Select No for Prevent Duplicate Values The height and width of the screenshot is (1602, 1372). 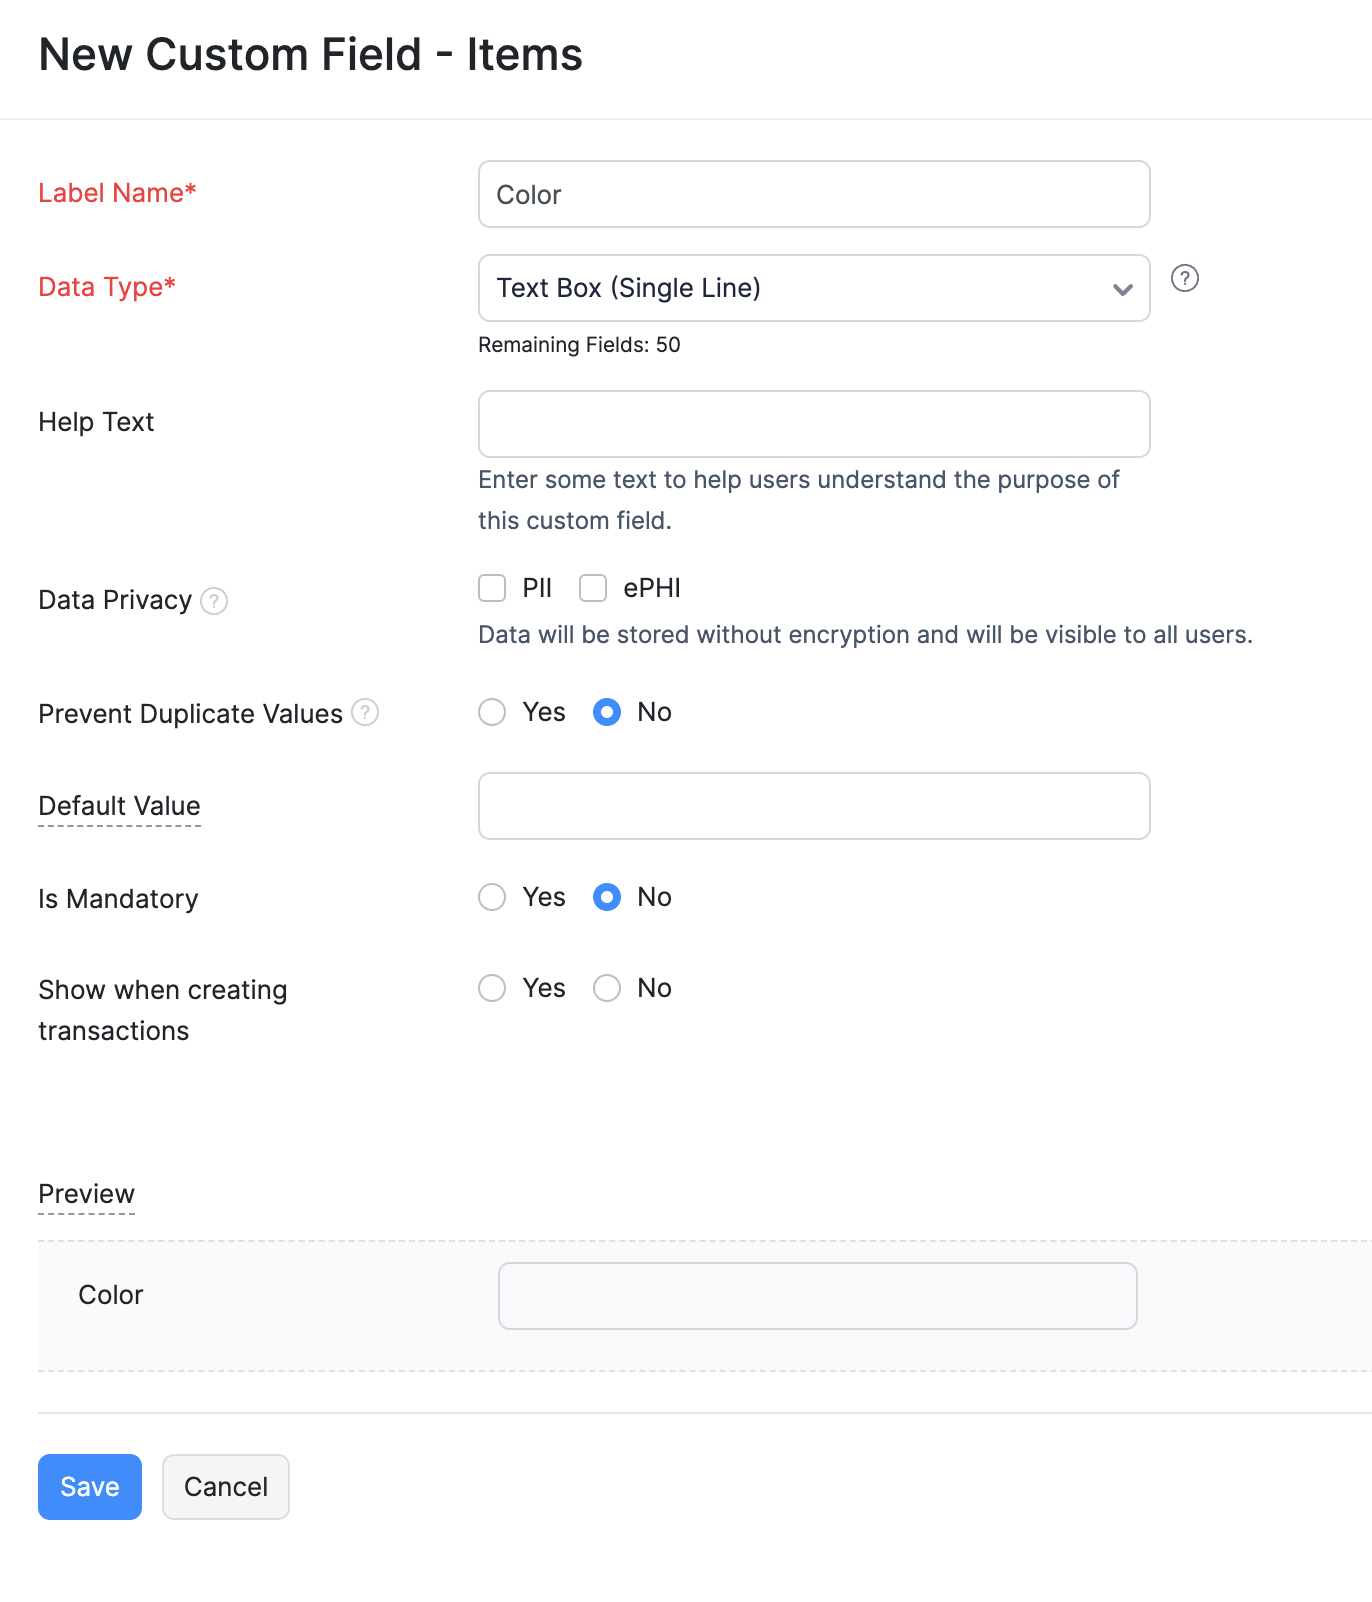tap(607, 712)
